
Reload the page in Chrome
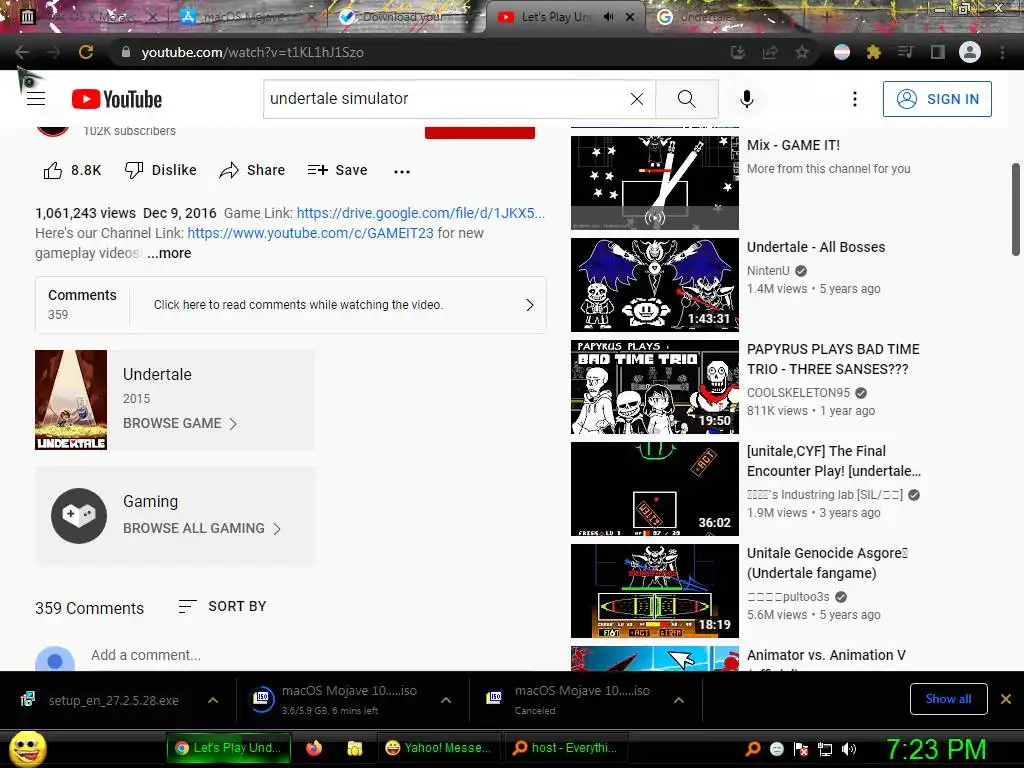pos(86,52)
